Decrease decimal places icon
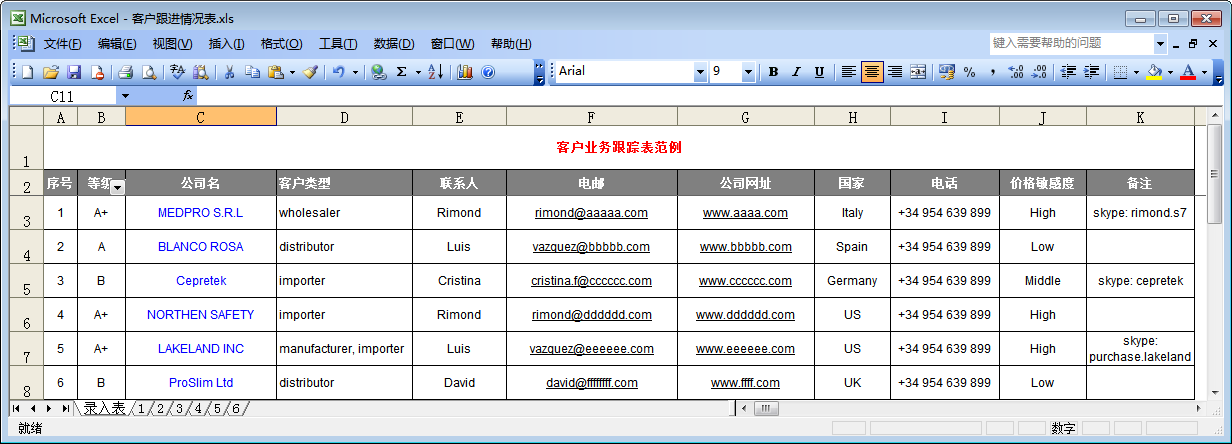Viewport: 1232px width, 444px height. [1039, 72]
